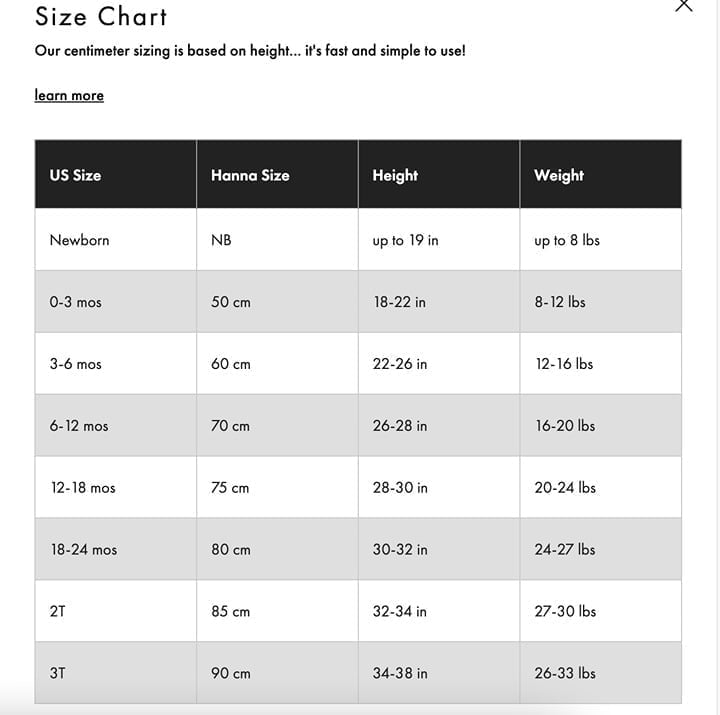
Task: Close the Size Chart dialog
Action: tap(684, 5)
